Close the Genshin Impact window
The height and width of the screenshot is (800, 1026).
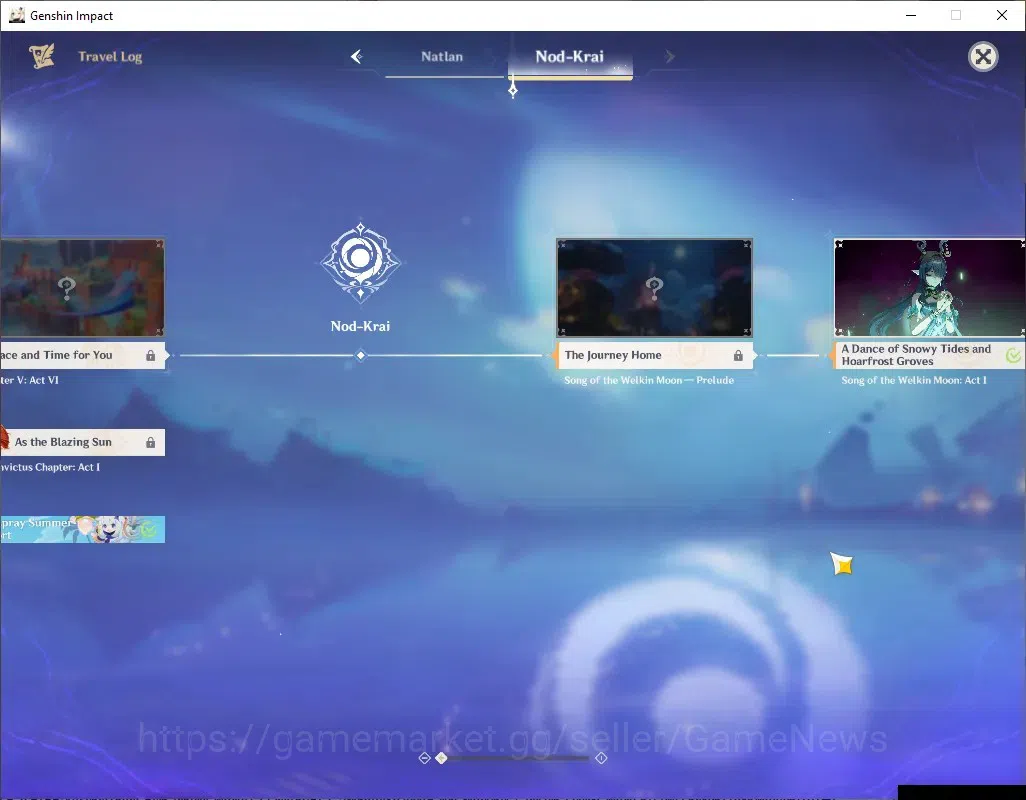coord(1002,15)
